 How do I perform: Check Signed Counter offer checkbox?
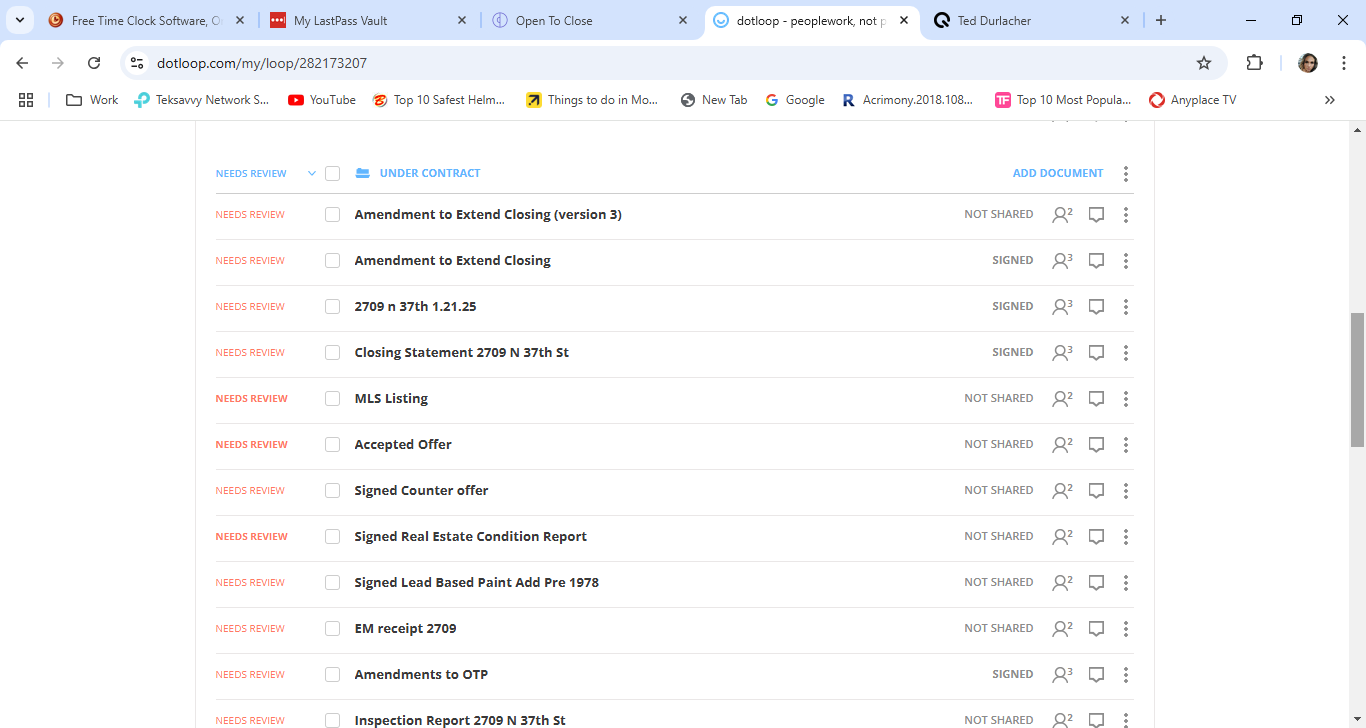click(333, 490)
